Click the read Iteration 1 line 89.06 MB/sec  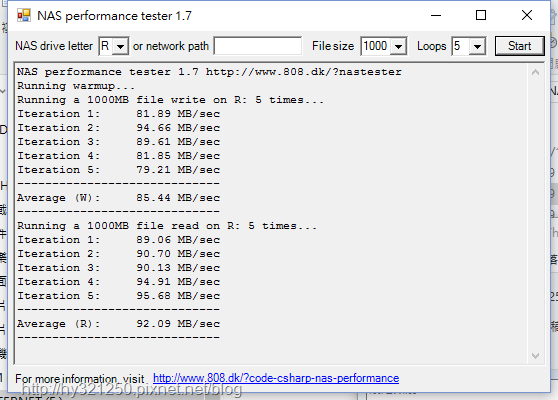[x=119, y=240]
